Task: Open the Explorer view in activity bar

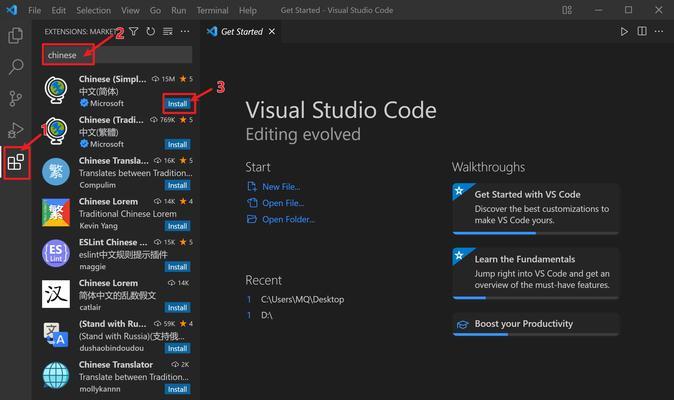Action: [x=15, y=35]
